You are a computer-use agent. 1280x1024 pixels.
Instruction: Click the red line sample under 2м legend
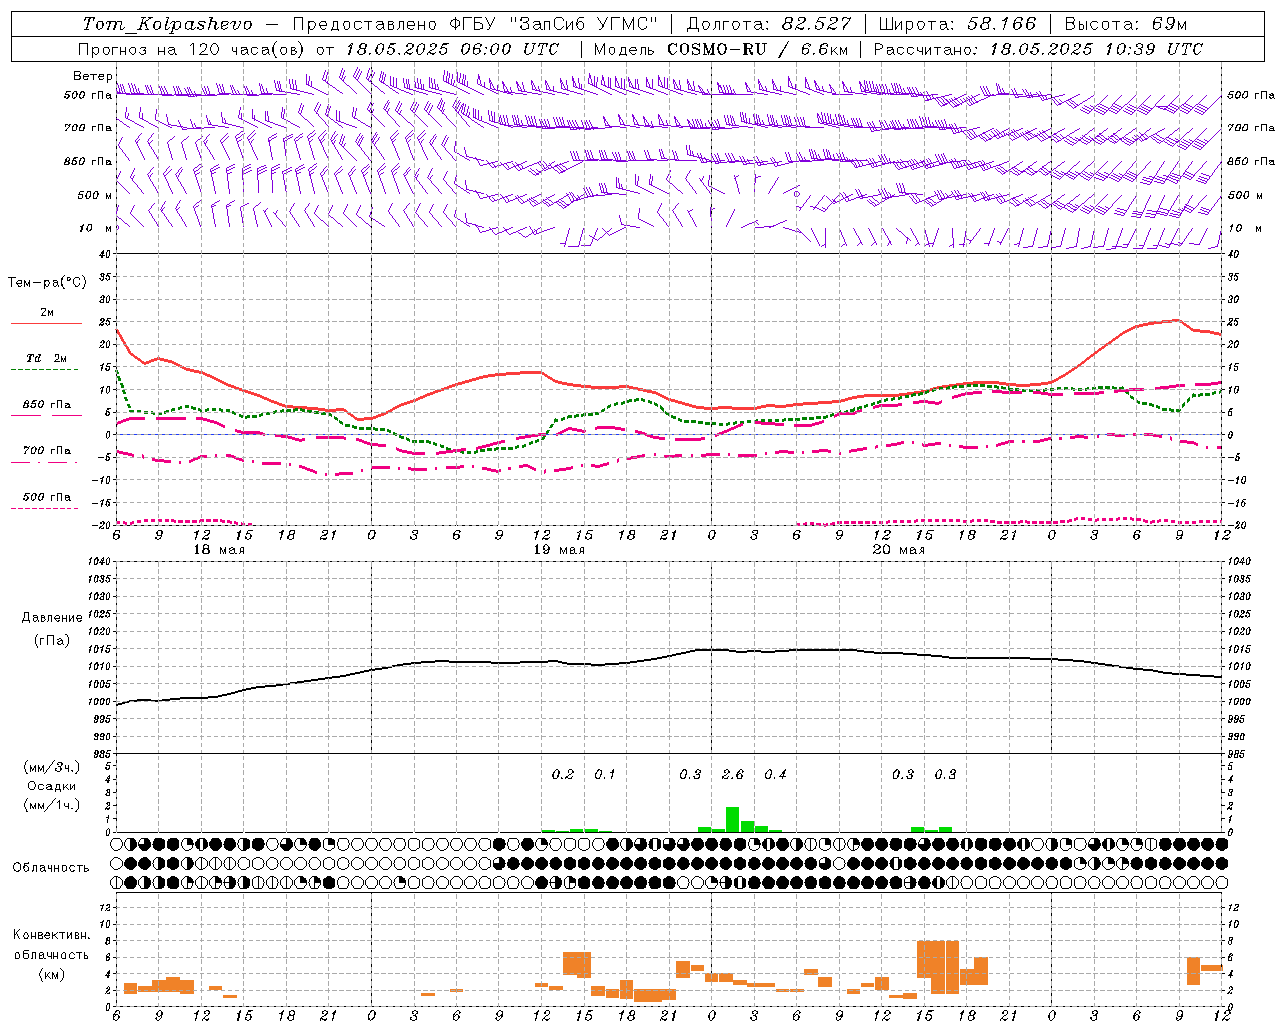pyautogui.click(x=46, y=324)
